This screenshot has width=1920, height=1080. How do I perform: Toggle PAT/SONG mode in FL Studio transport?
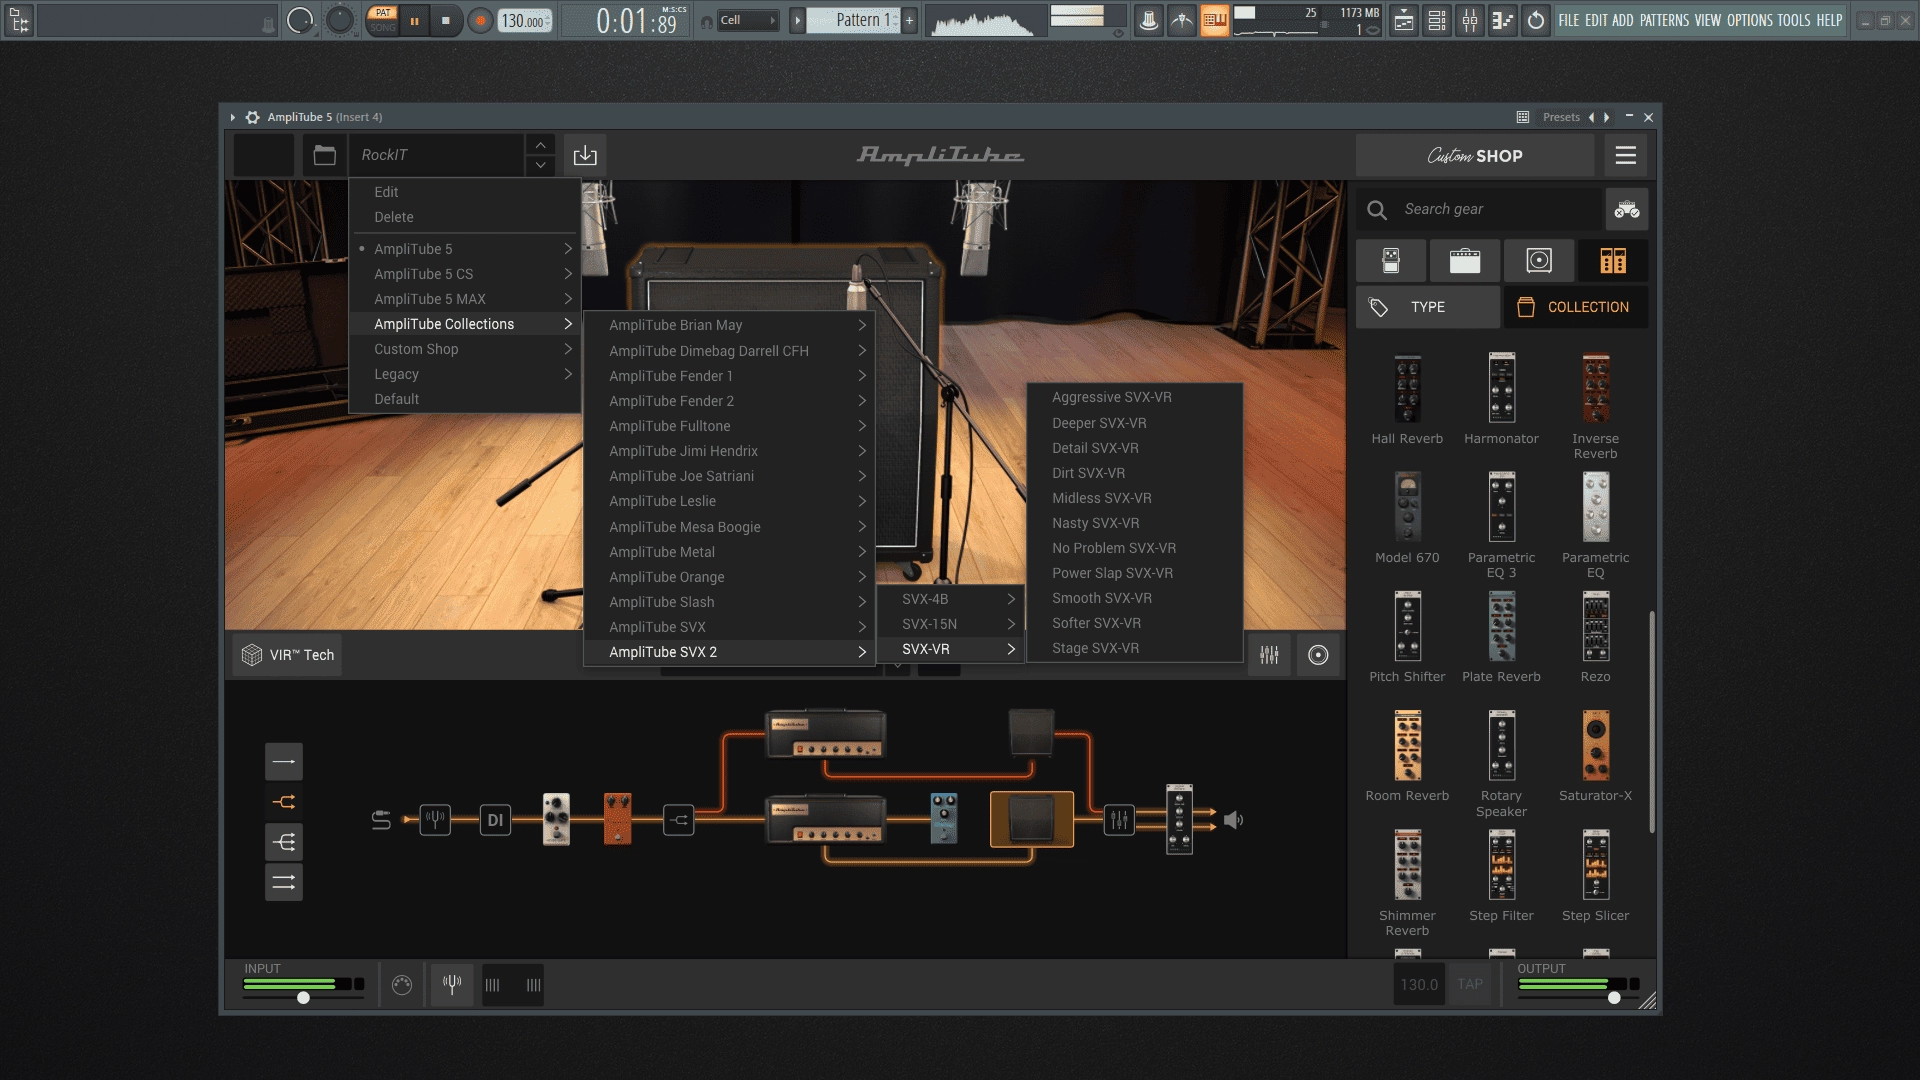point(382,20)
